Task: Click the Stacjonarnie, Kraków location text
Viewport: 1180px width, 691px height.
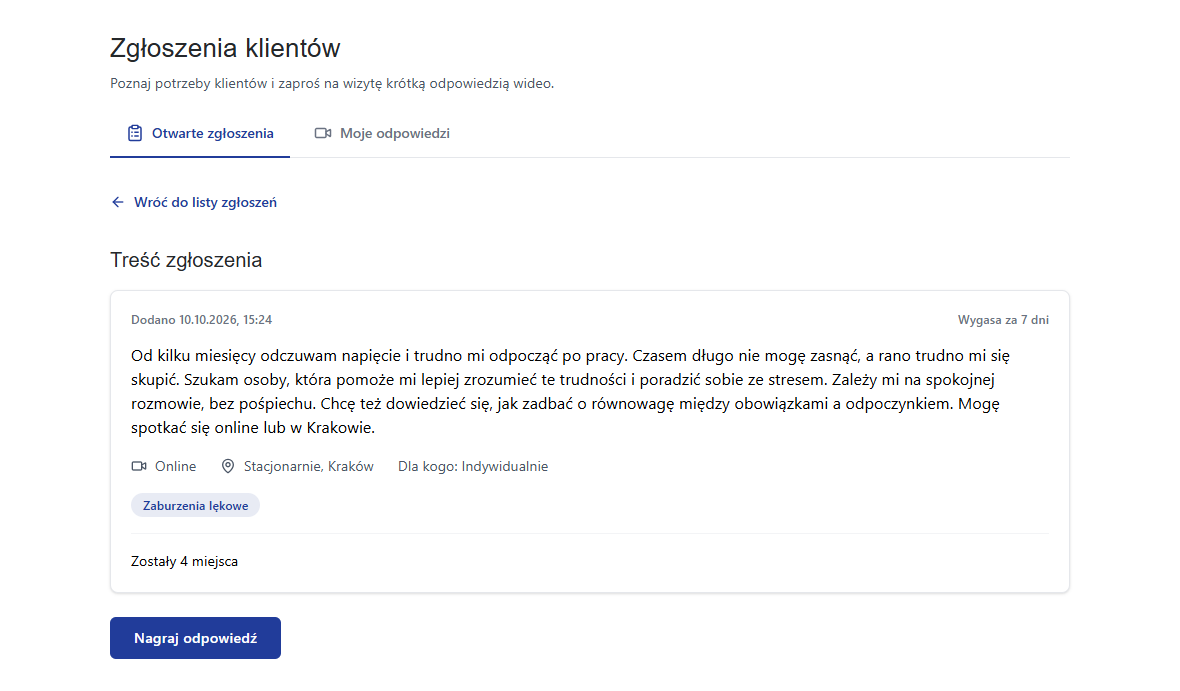Action: pos(309,467)
